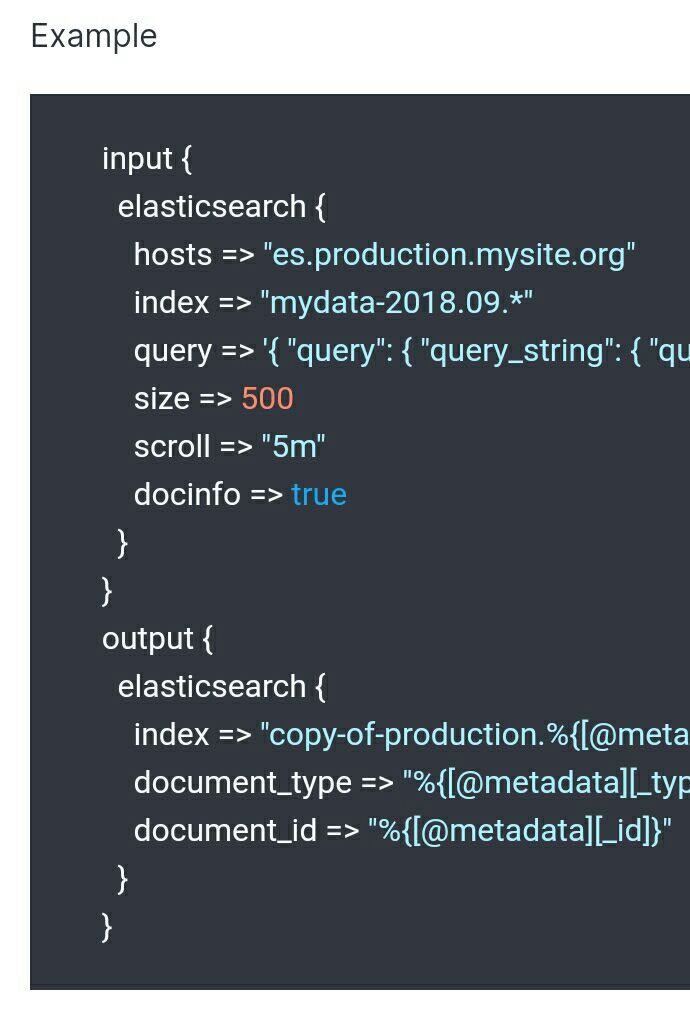Select the "es.production.mysite.org" host string

(449, 255)
